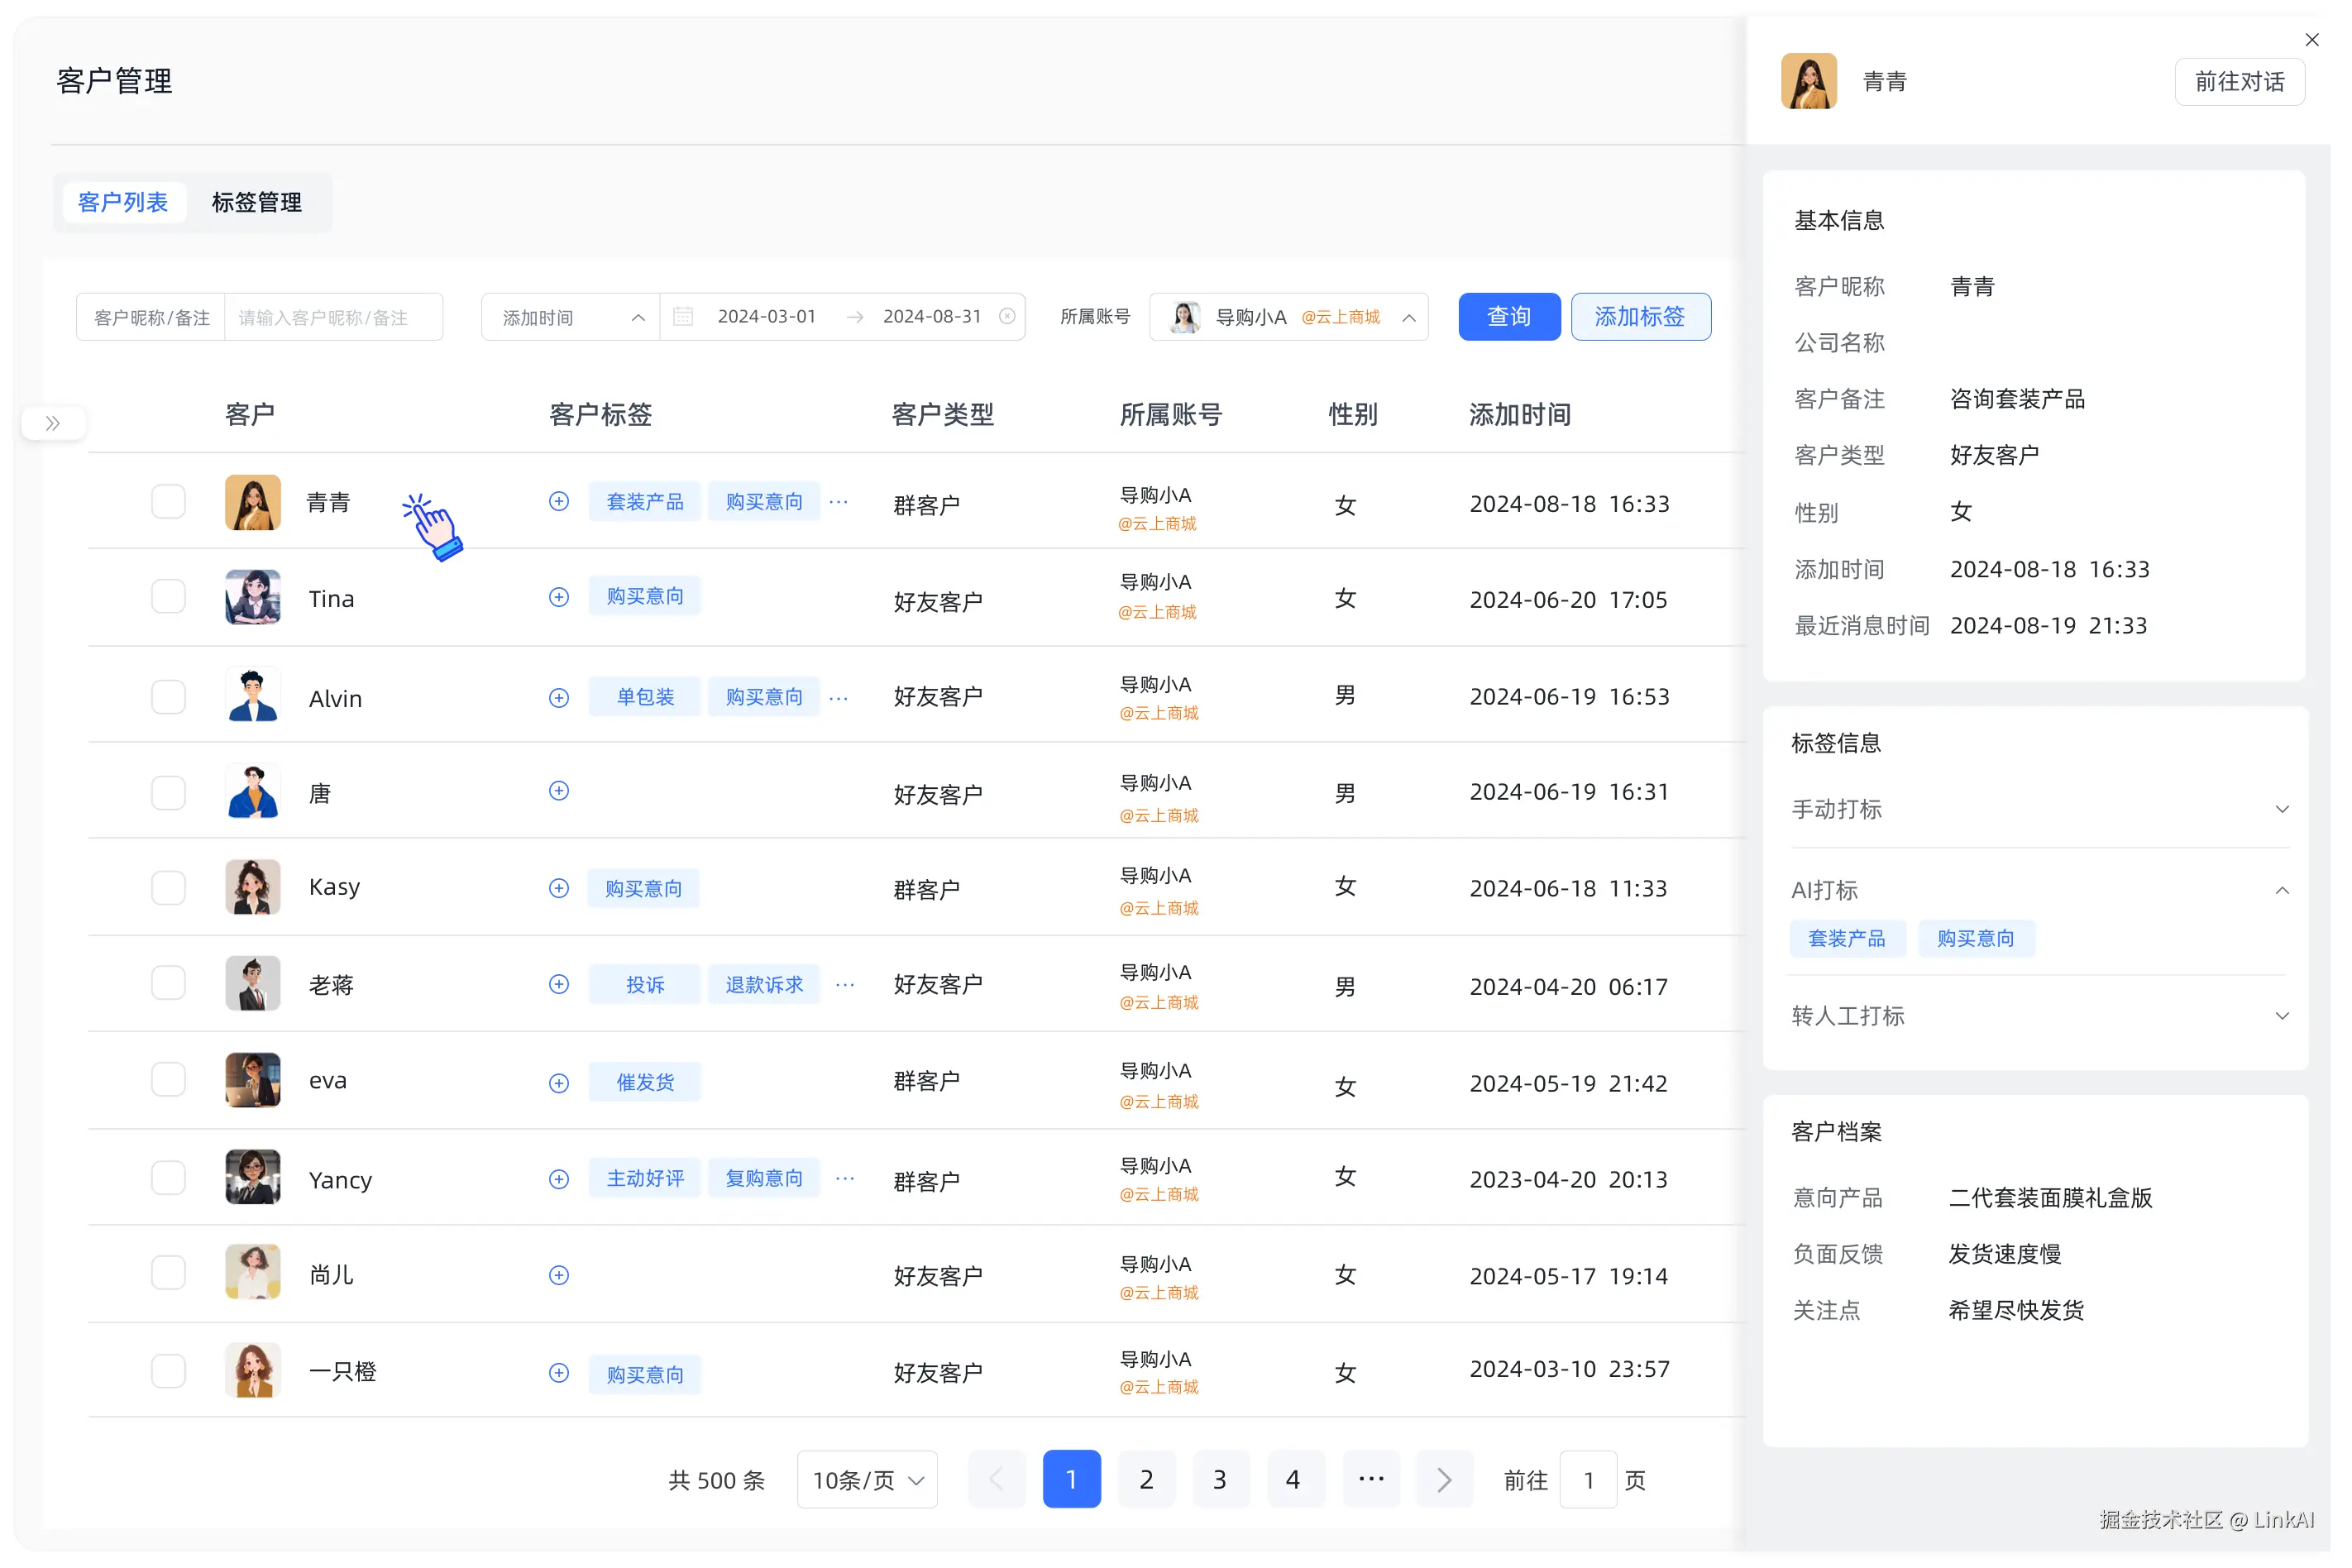Screen dimensions: 2352x1568
Task: Collapse the AI打标 section
Action: (x=2283, y=890)
